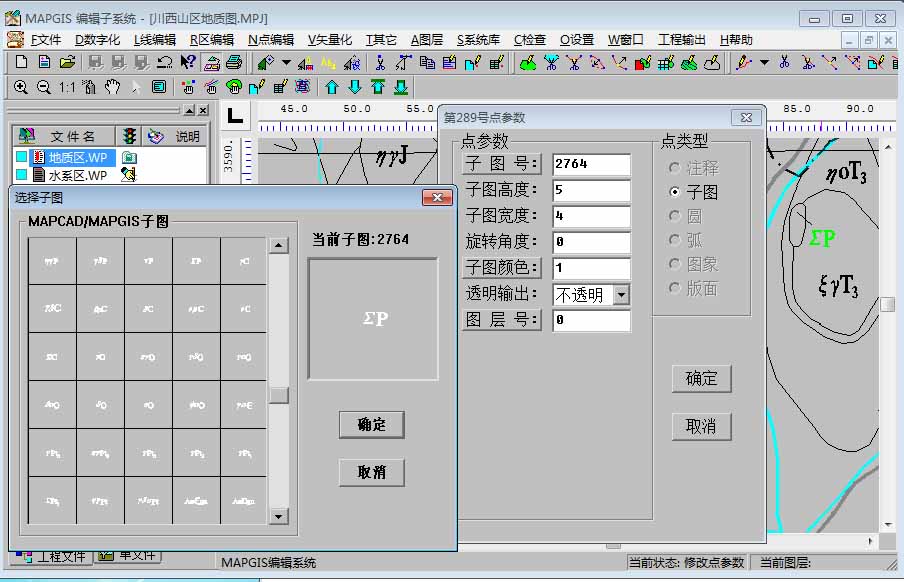Select the 子图 point type radio
The width and height of the screenshot is (904, 582).
[x=675, y=192]
